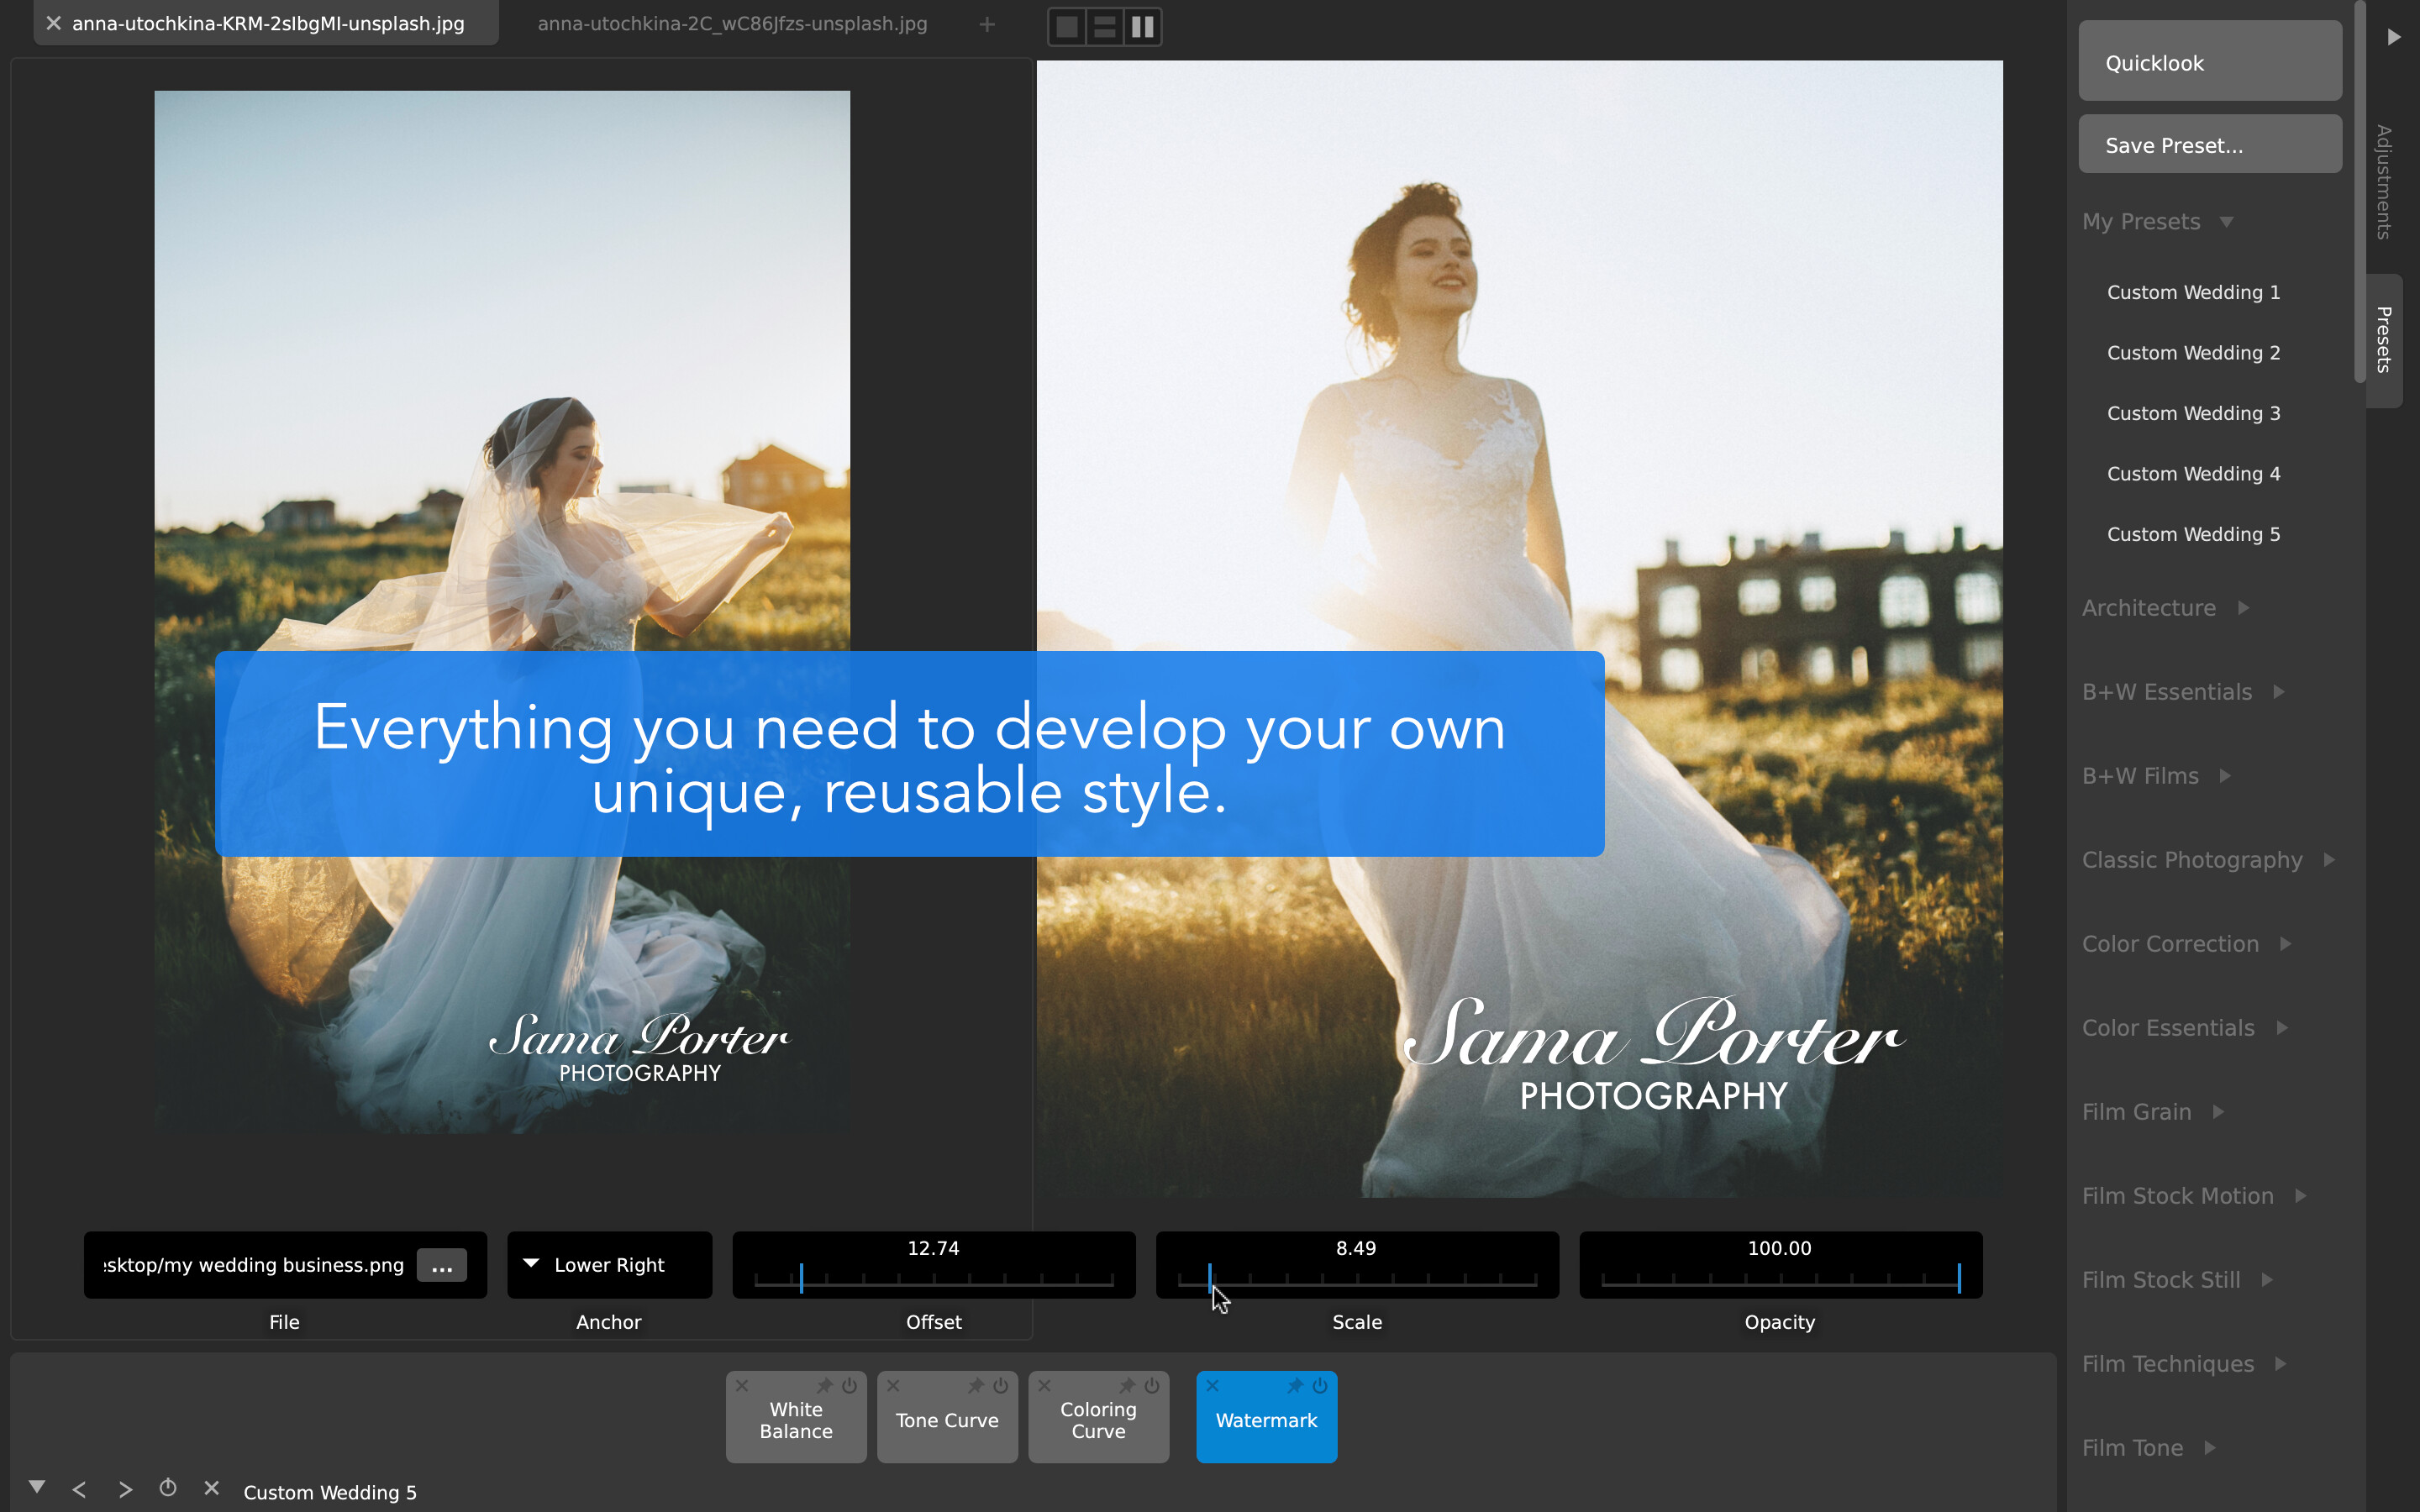
Task: Expand the Film Grain preset category
Action: [2152, 1111]
